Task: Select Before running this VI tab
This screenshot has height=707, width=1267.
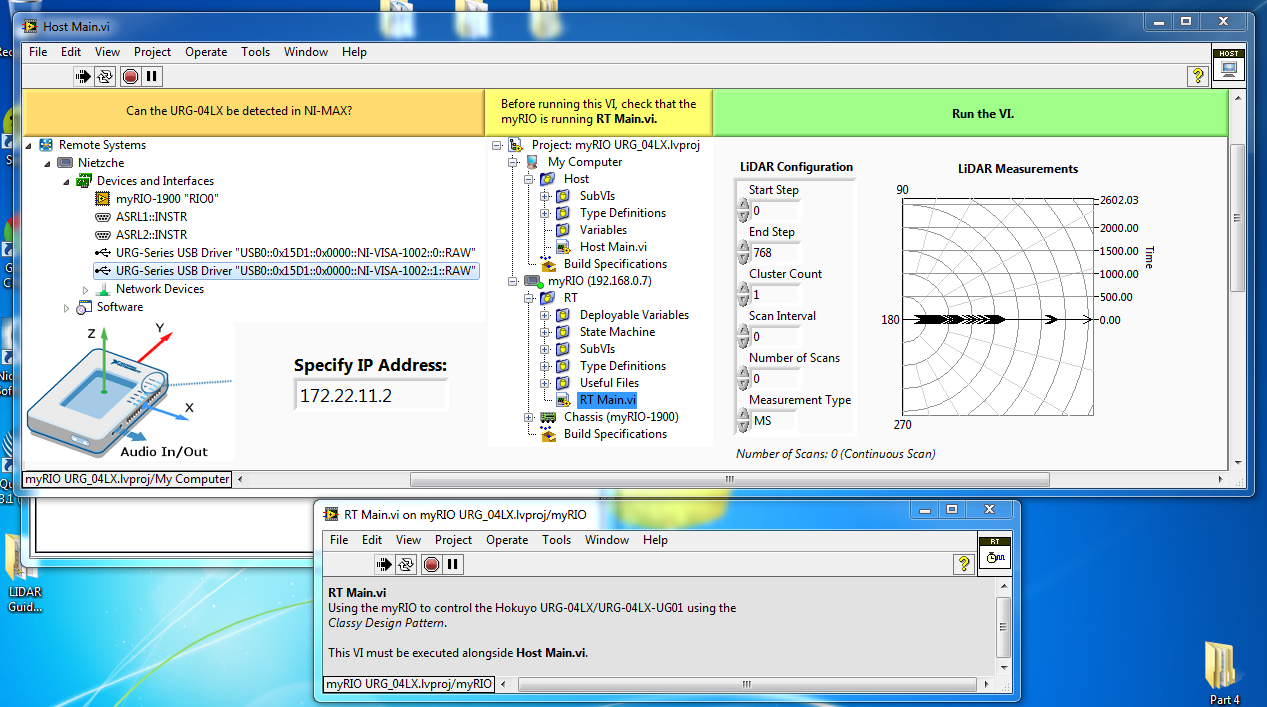Action: [x=598, y=113]
